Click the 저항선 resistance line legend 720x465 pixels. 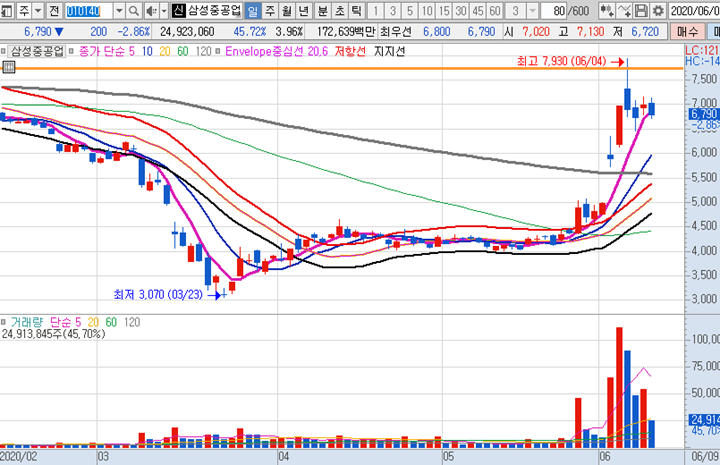pyautogui.click(x=350, y=51)
